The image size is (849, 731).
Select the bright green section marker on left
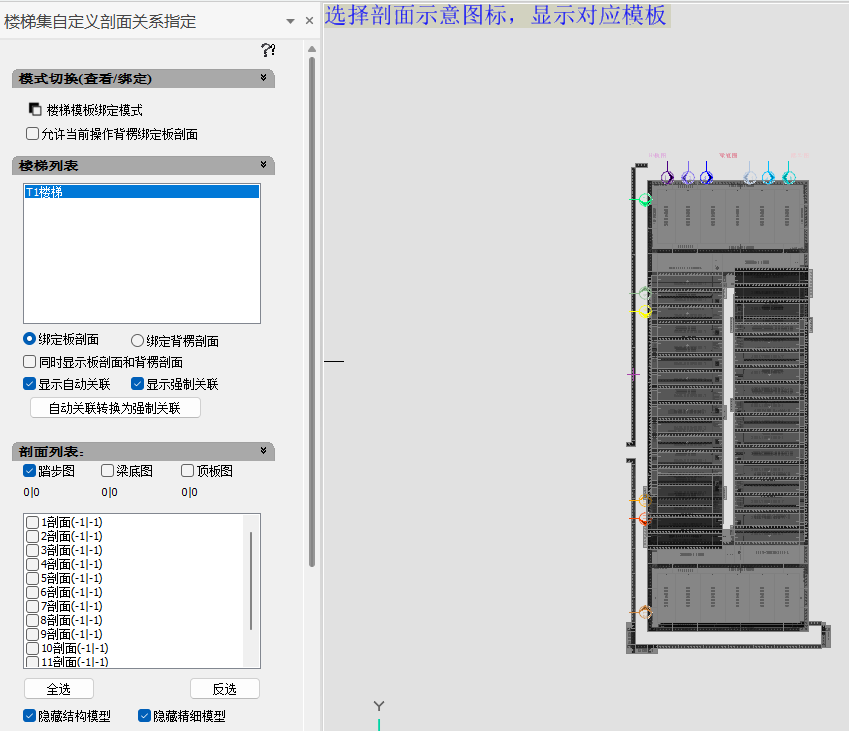645,200
